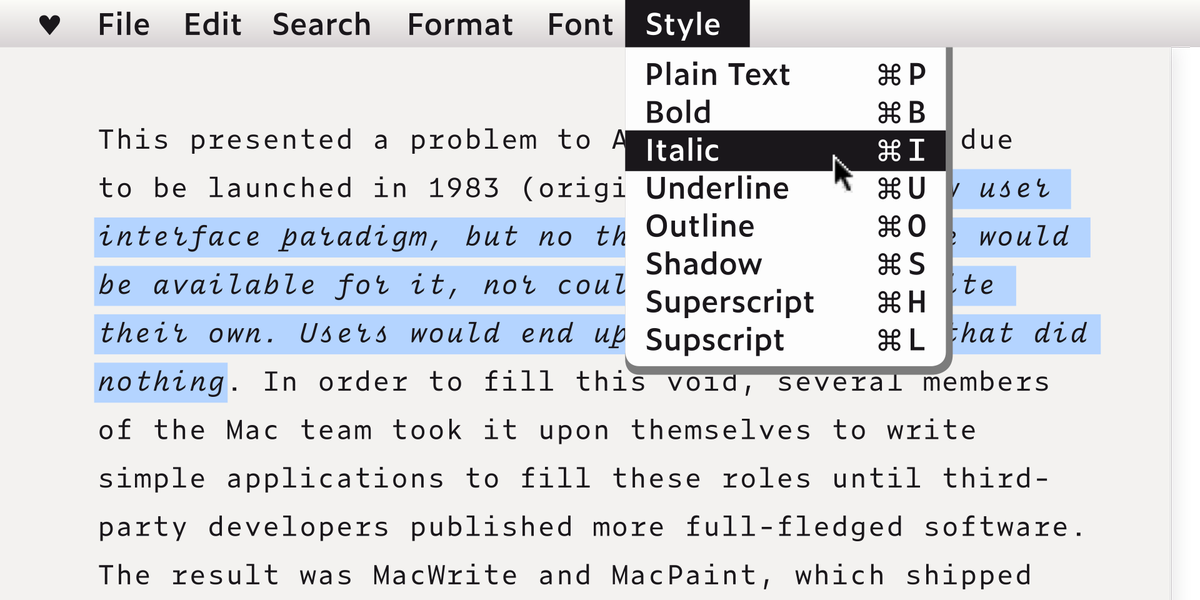The image size is (1200, 600).
Task: Open the Search menu
Action: click(x=321, y=25)
